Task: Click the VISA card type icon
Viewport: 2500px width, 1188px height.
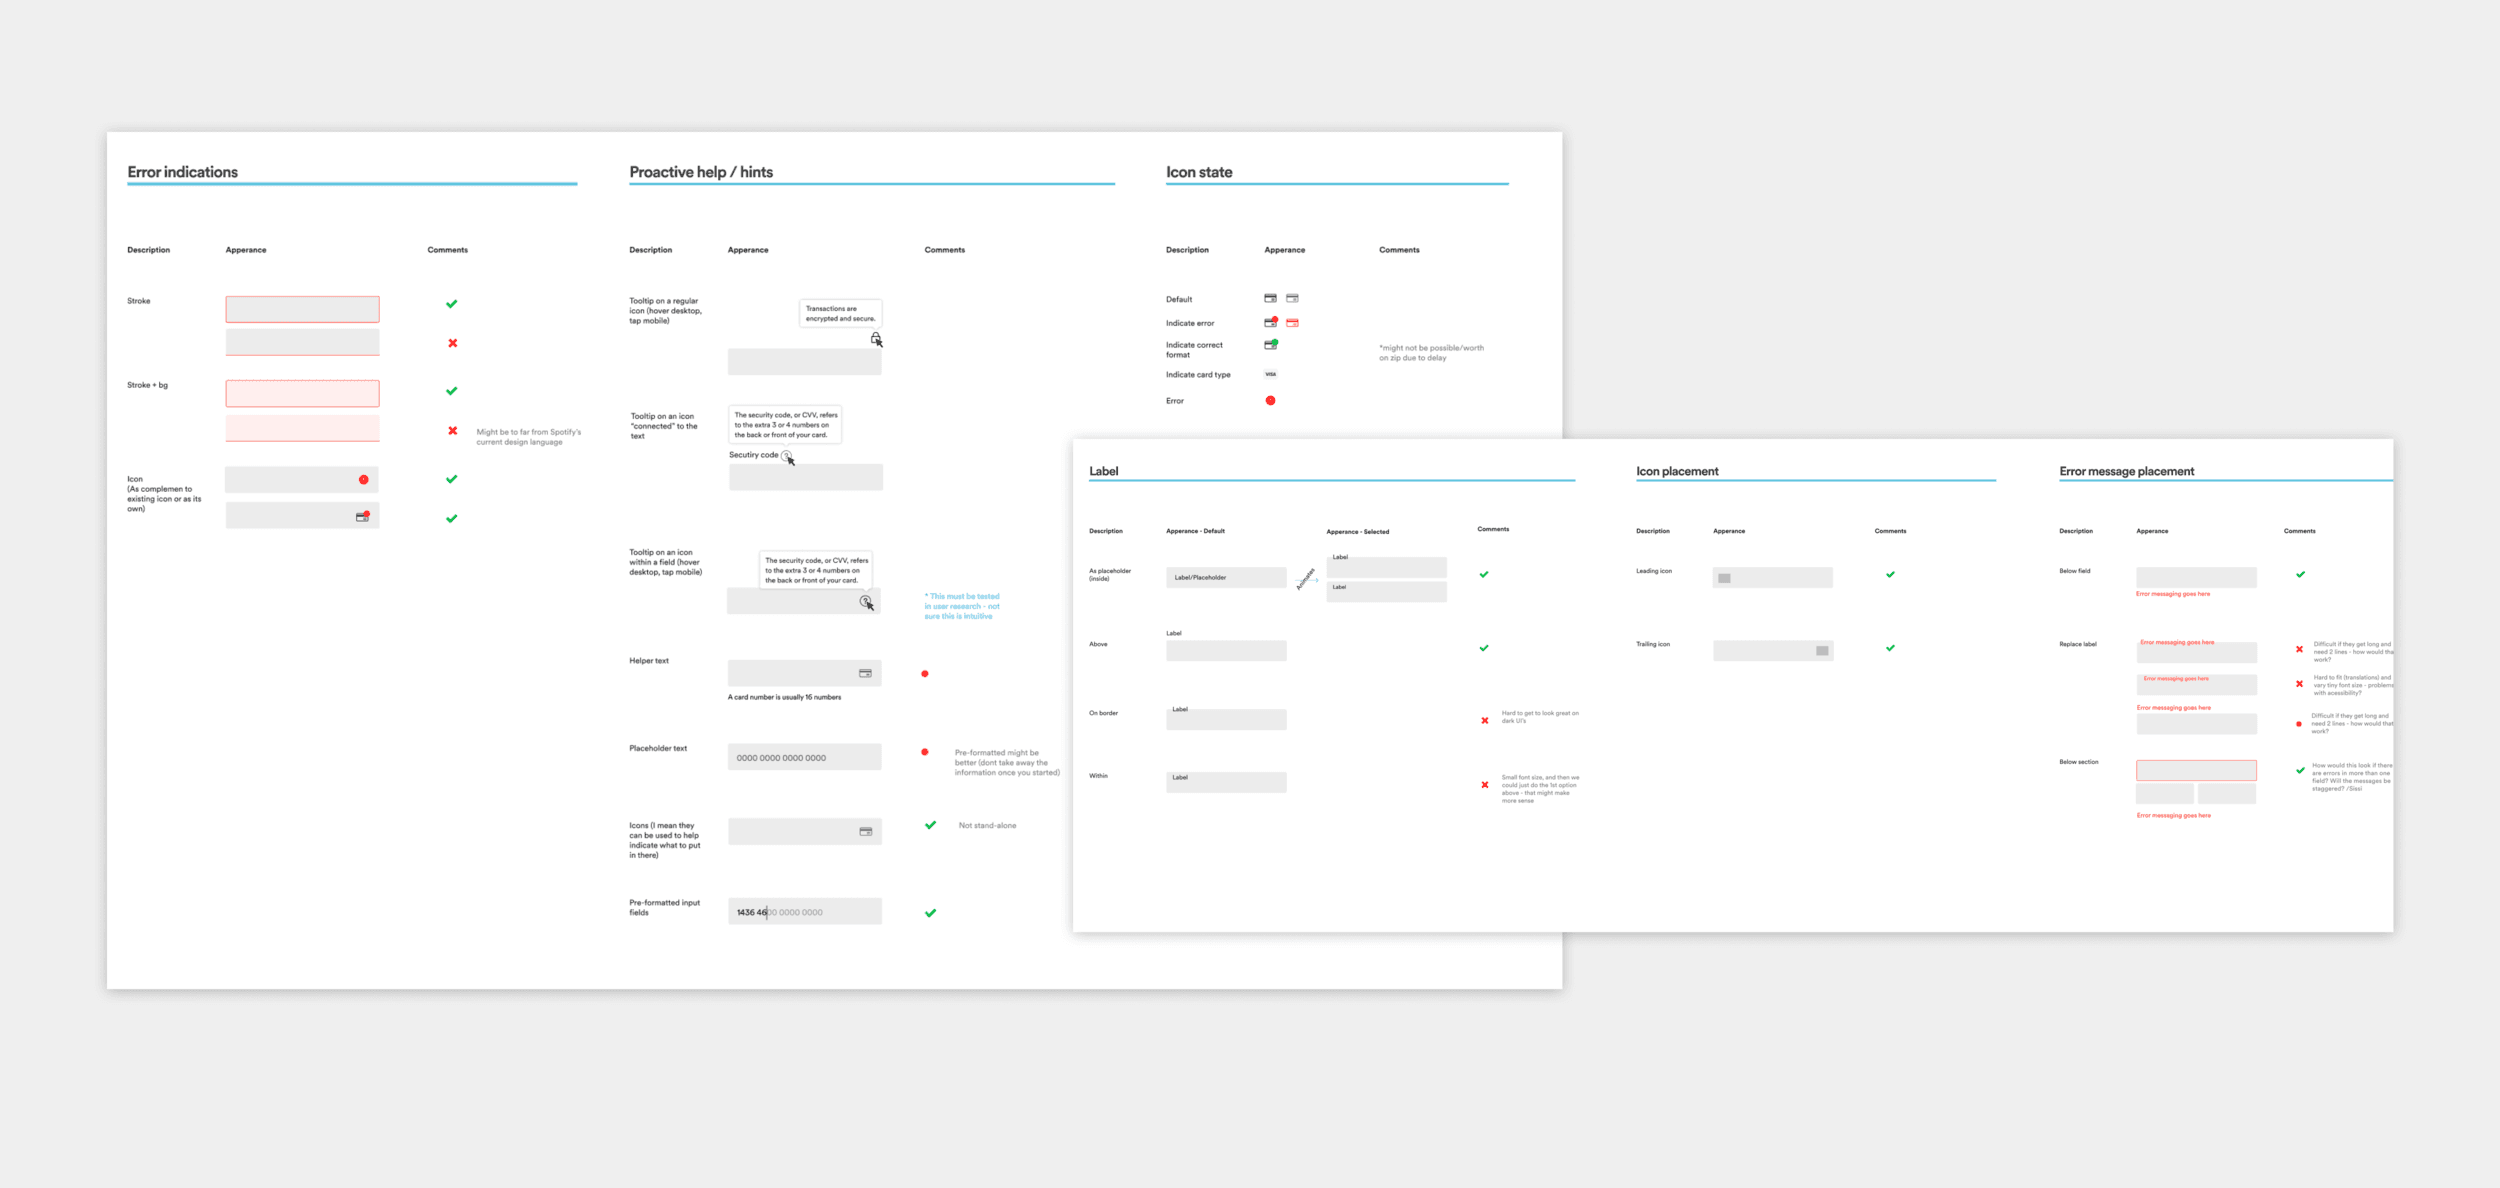Action: point(1270,374)
